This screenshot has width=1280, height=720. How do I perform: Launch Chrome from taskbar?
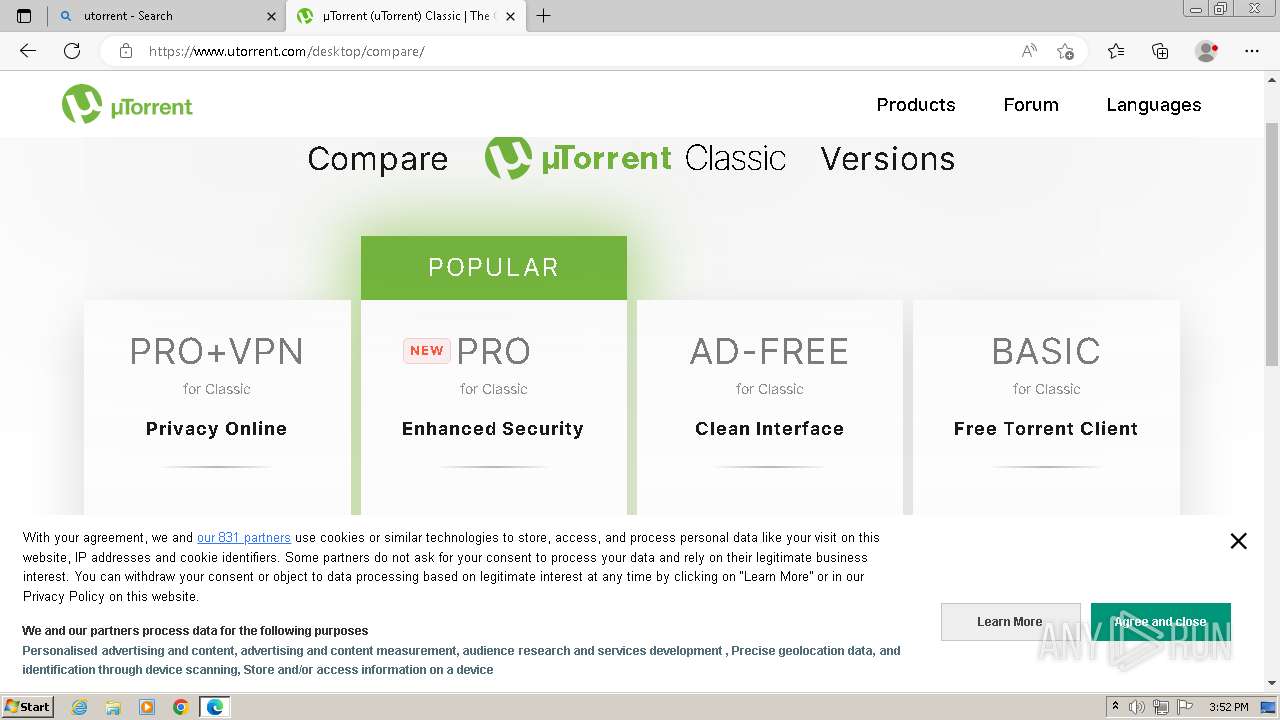click(181, 707)
